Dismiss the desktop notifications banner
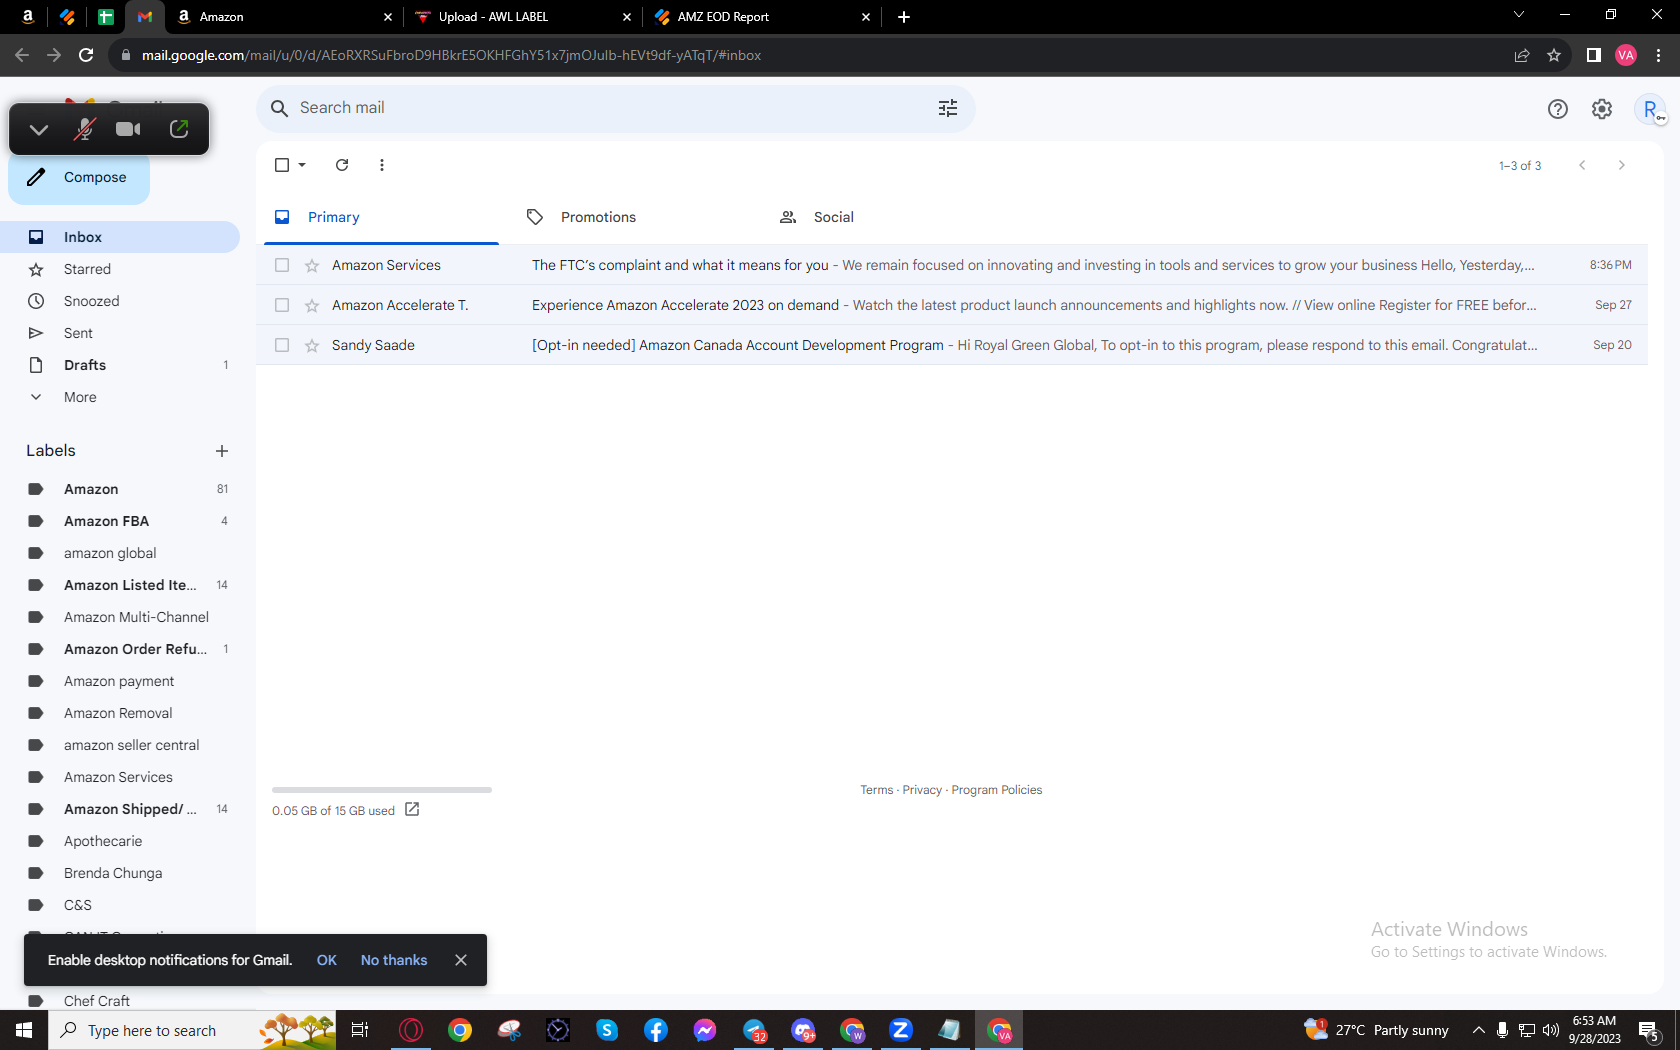This screenshot has width=1680, height=1050. [461, 960]
